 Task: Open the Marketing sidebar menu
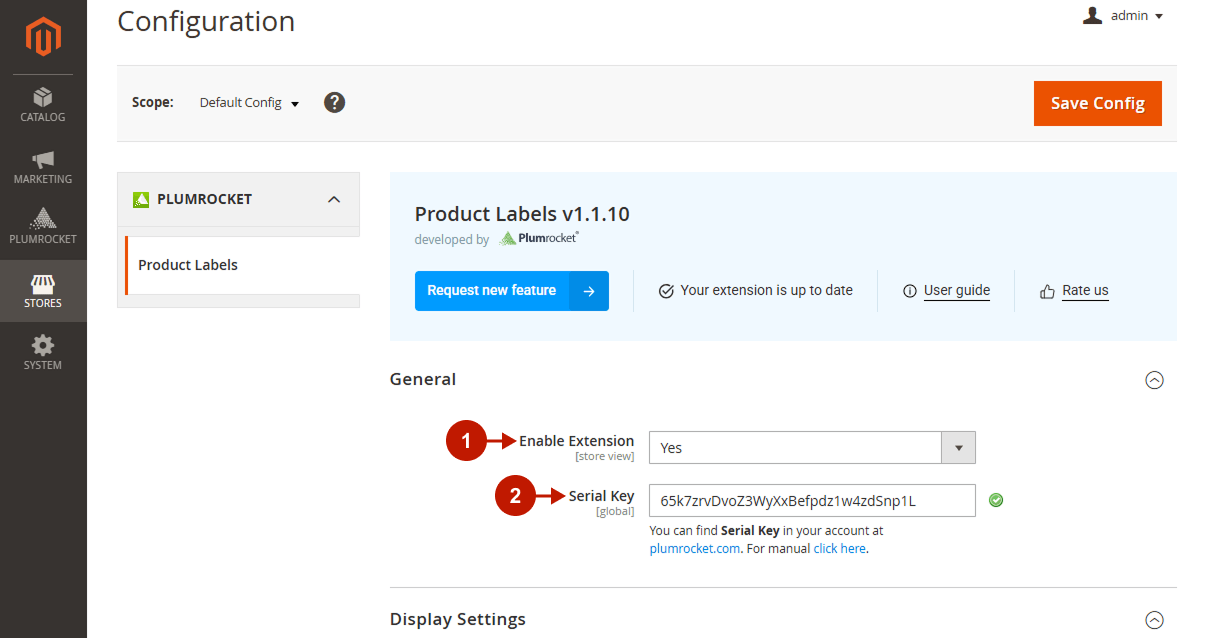[x=43, y=167]
